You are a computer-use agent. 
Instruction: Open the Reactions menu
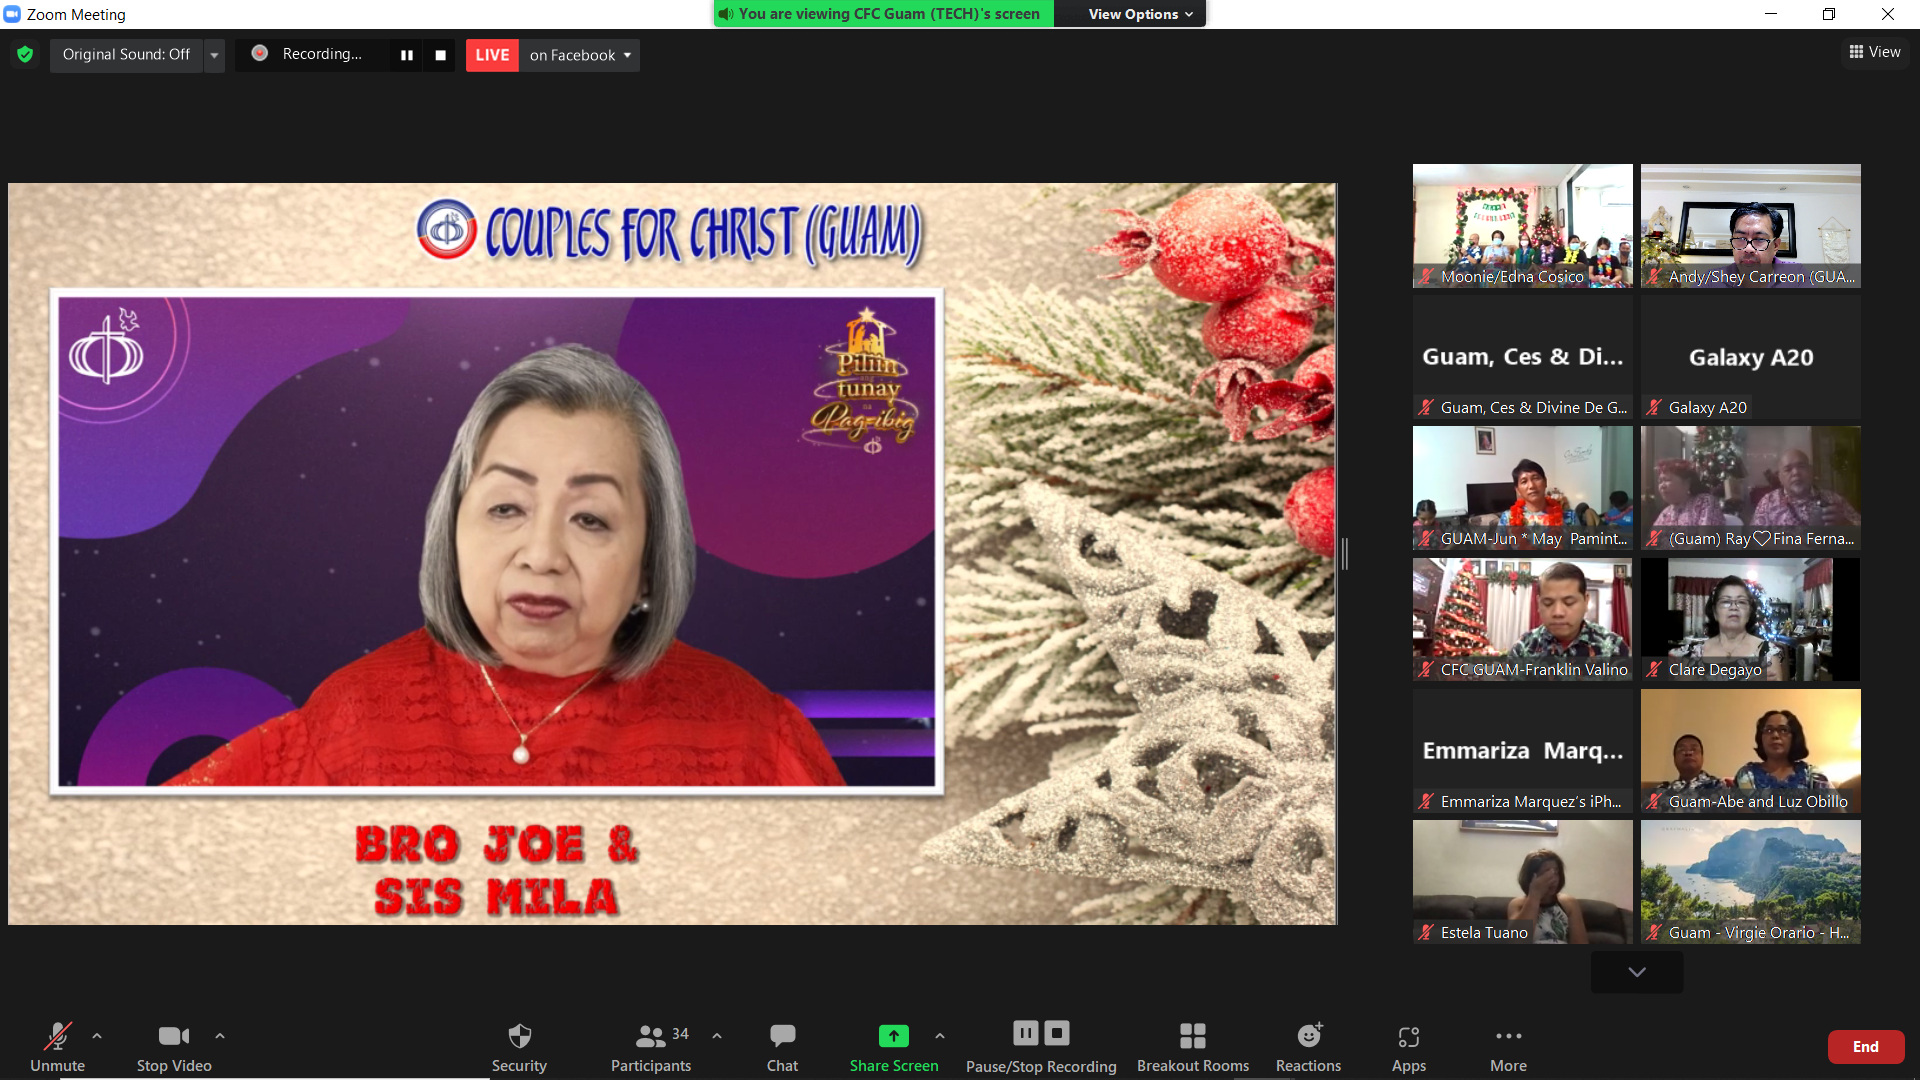point(1308,1046)
